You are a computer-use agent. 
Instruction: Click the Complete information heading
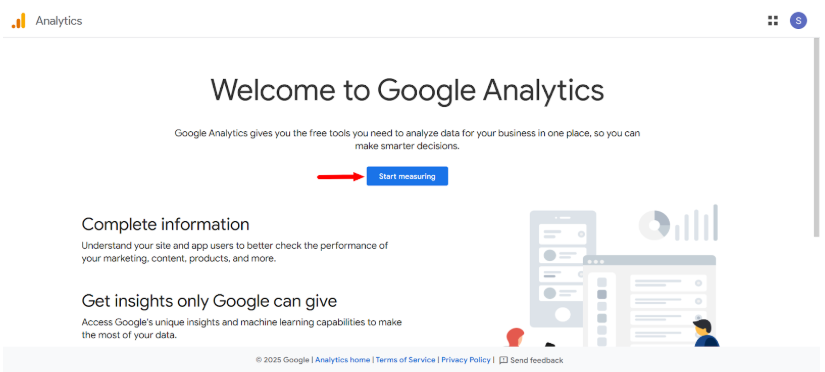(165, 224)
